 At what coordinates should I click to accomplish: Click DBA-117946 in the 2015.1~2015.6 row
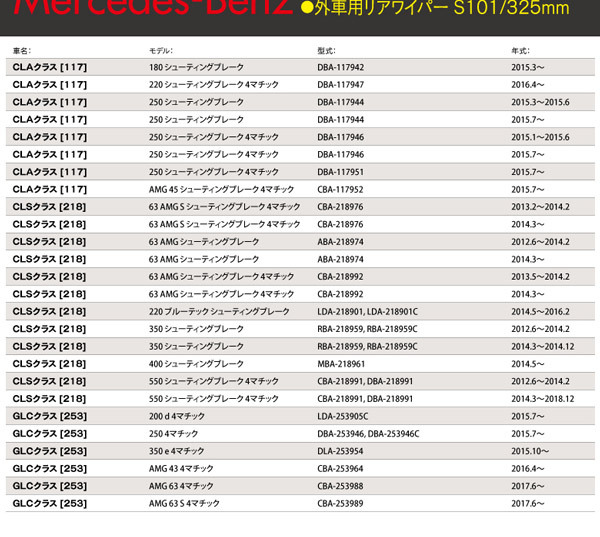coord(341,137)
